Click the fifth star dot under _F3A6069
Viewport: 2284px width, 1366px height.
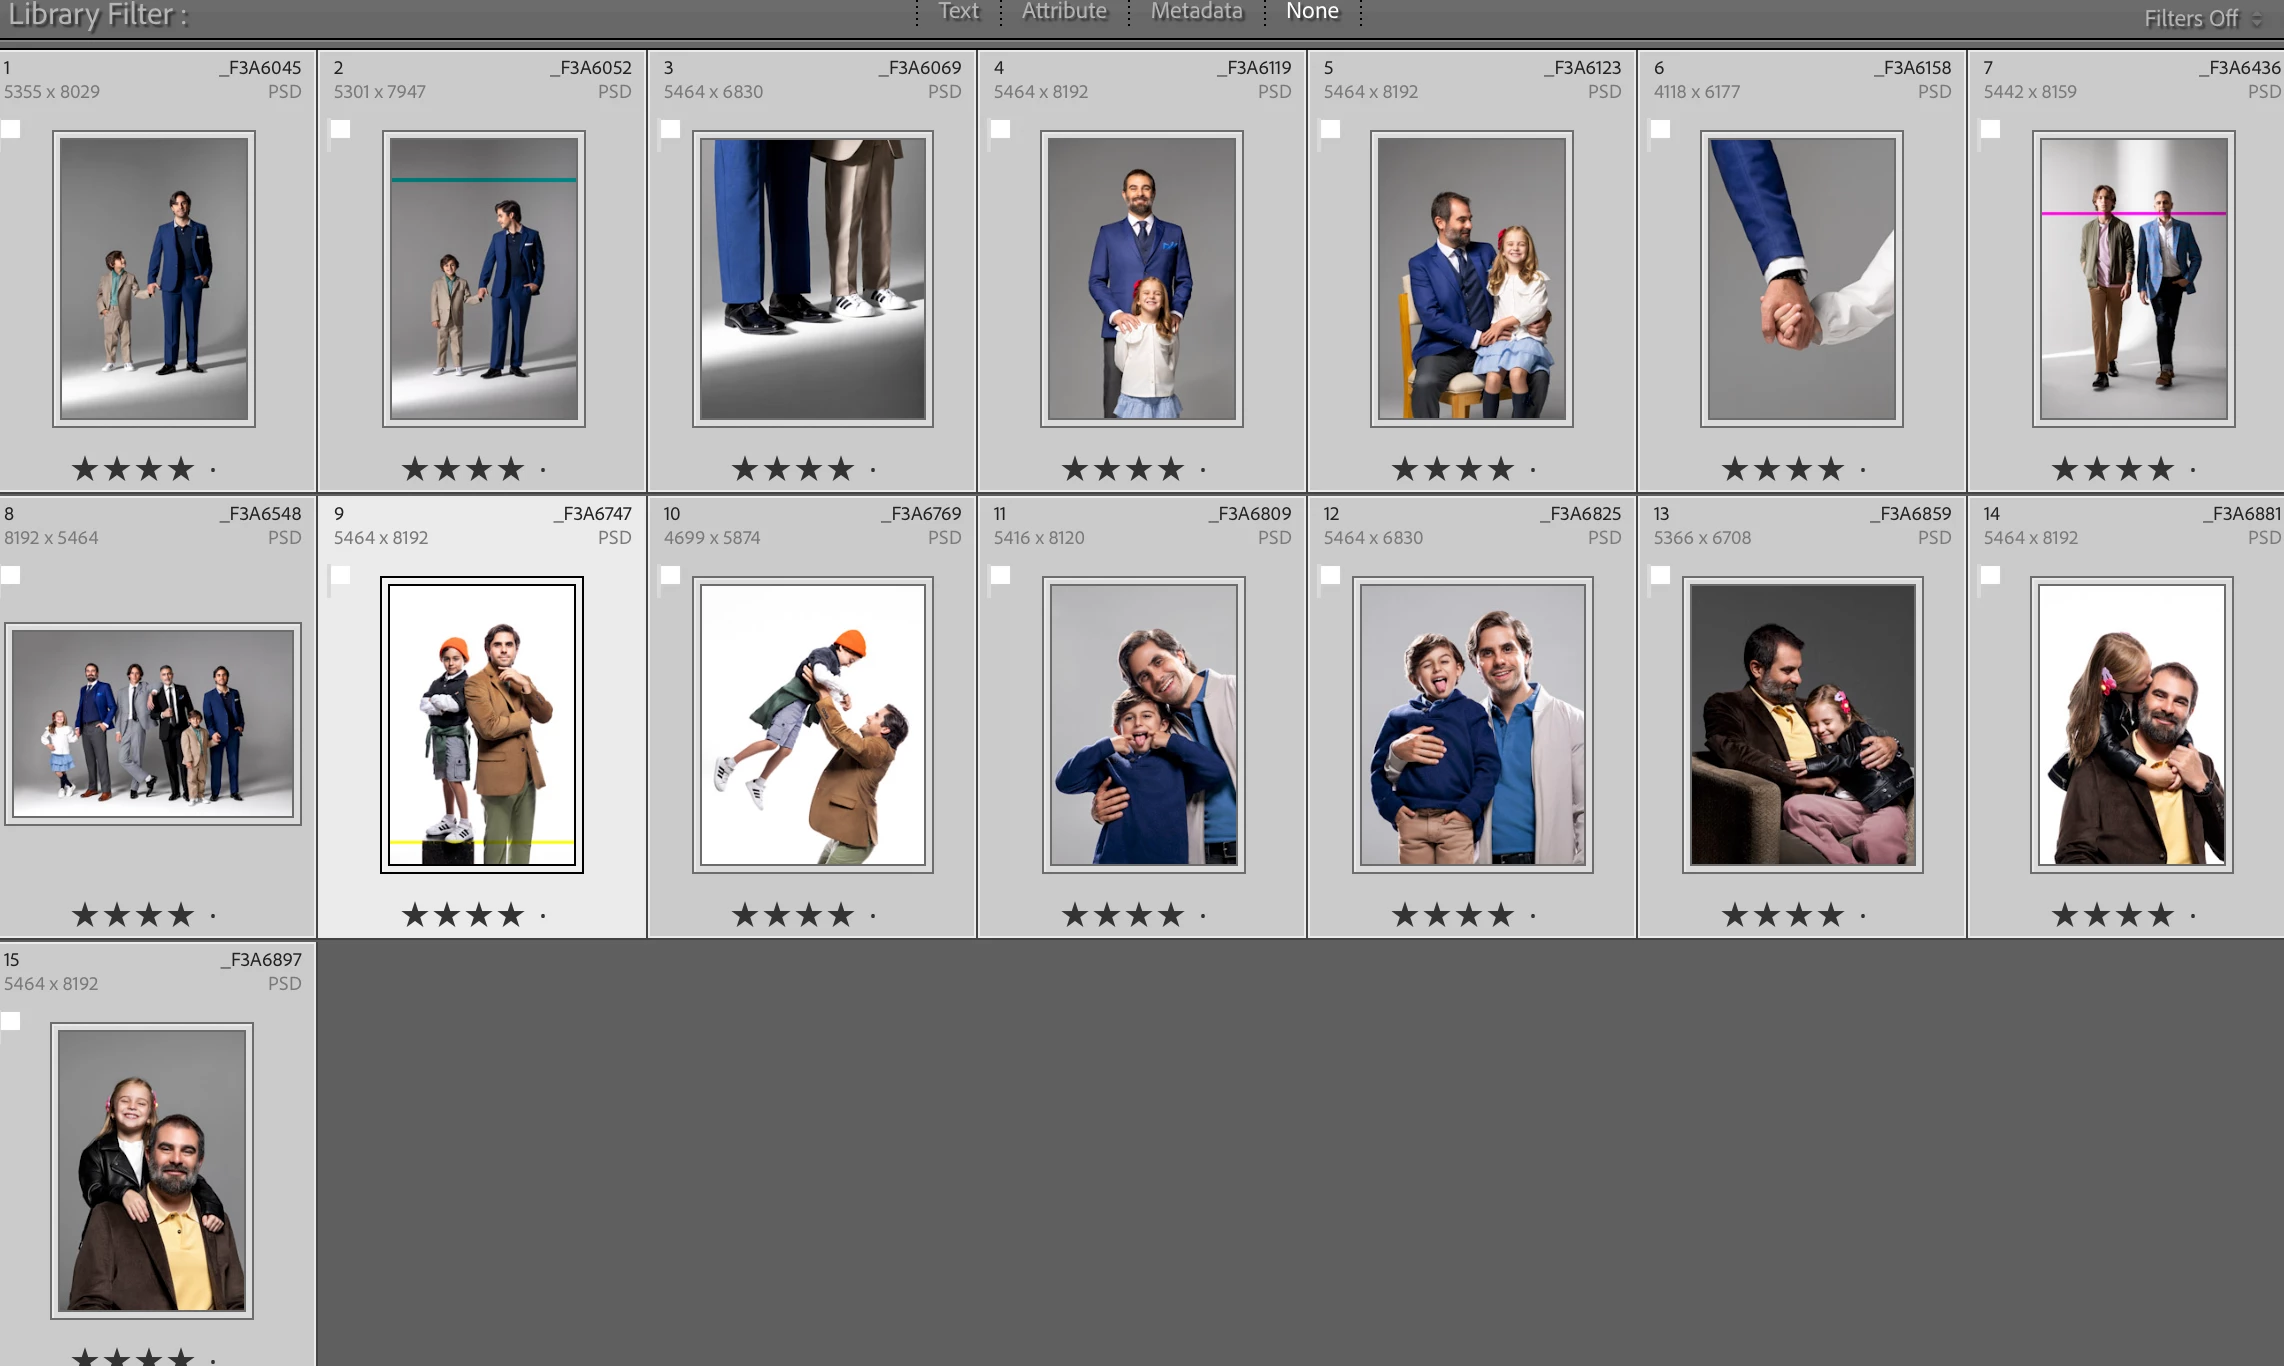(x=873, y=469)
